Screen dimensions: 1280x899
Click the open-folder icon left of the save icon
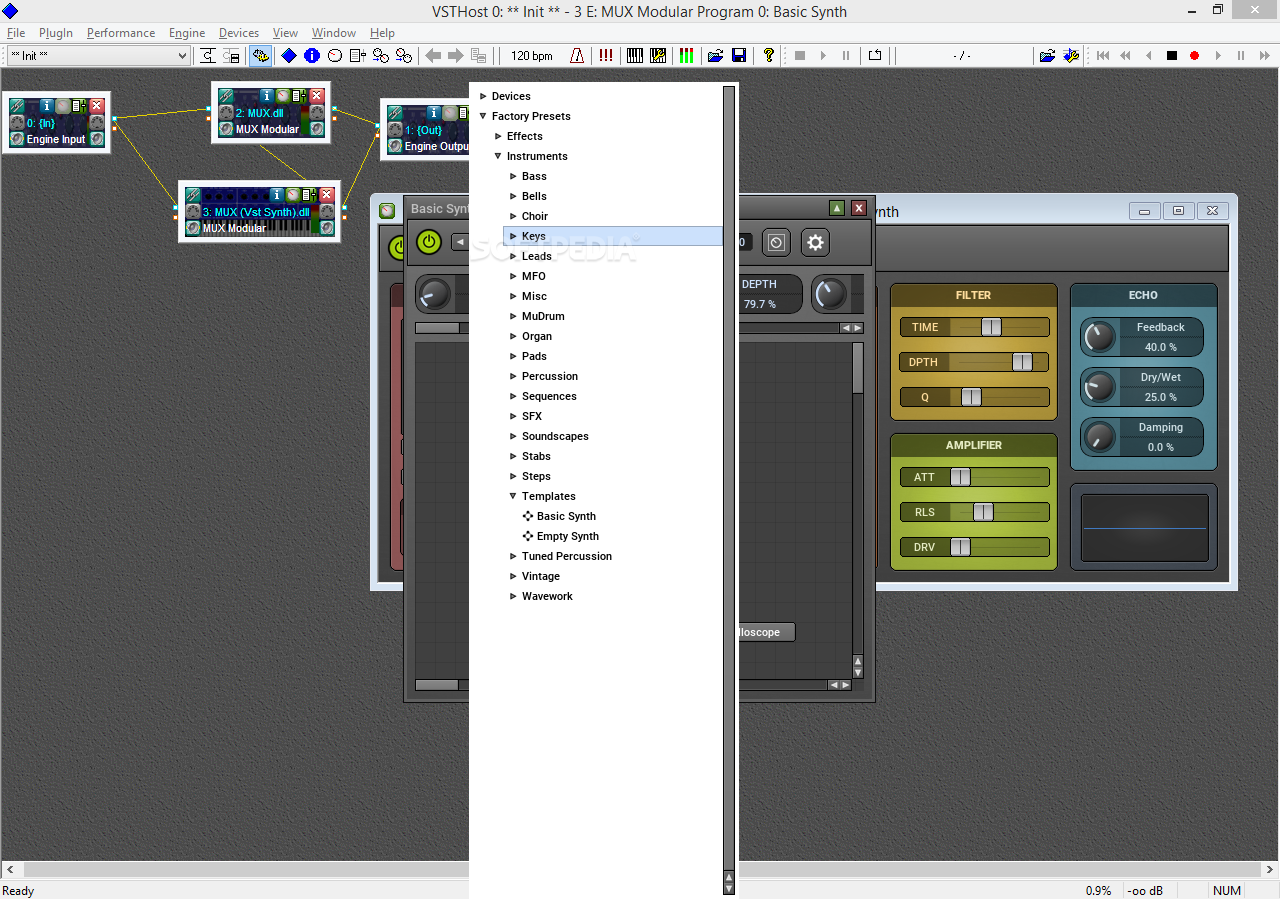click(x=715, y=56)
